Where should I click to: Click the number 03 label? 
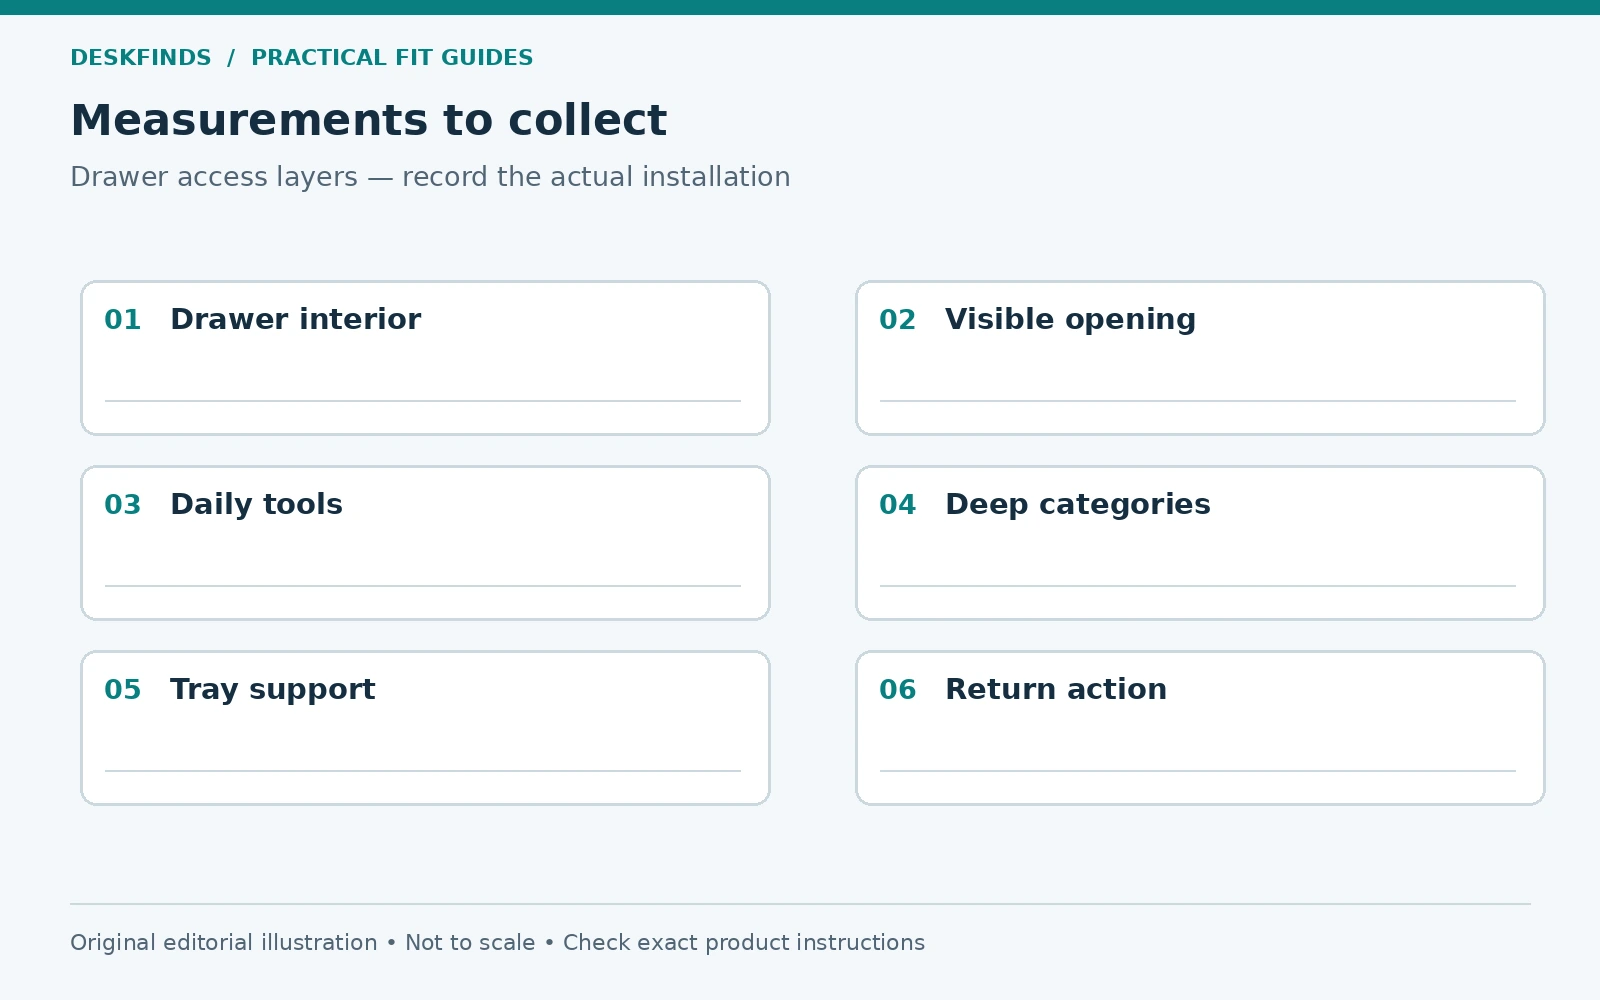pyautogui.click(x=123, y=505)
